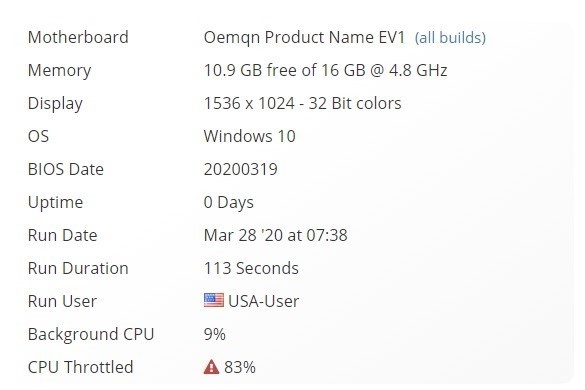This screenshot has width=585, height=390.
Task: Select the 1536 x 1024 display value
Action: pos(303,103)
